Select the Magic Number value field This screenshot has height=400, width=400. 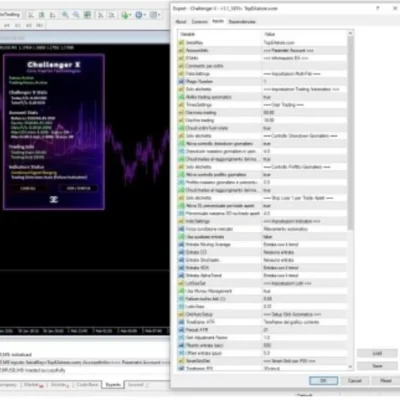click(304, 81)
